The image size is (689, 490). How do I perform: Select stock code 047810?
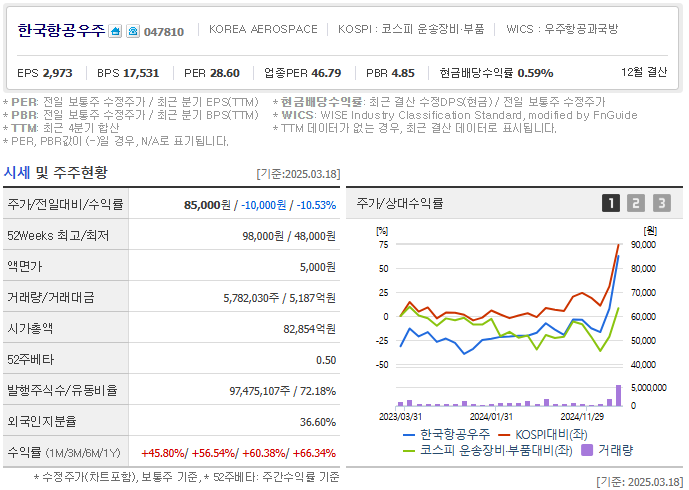coord(164,32)
